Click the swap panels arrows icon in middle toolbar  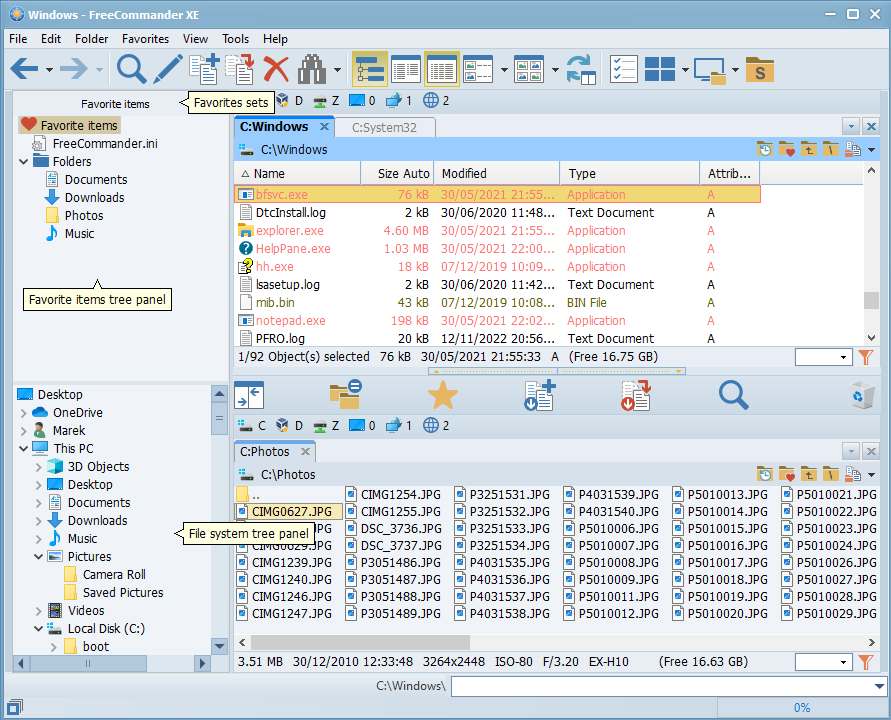(249, 395)
